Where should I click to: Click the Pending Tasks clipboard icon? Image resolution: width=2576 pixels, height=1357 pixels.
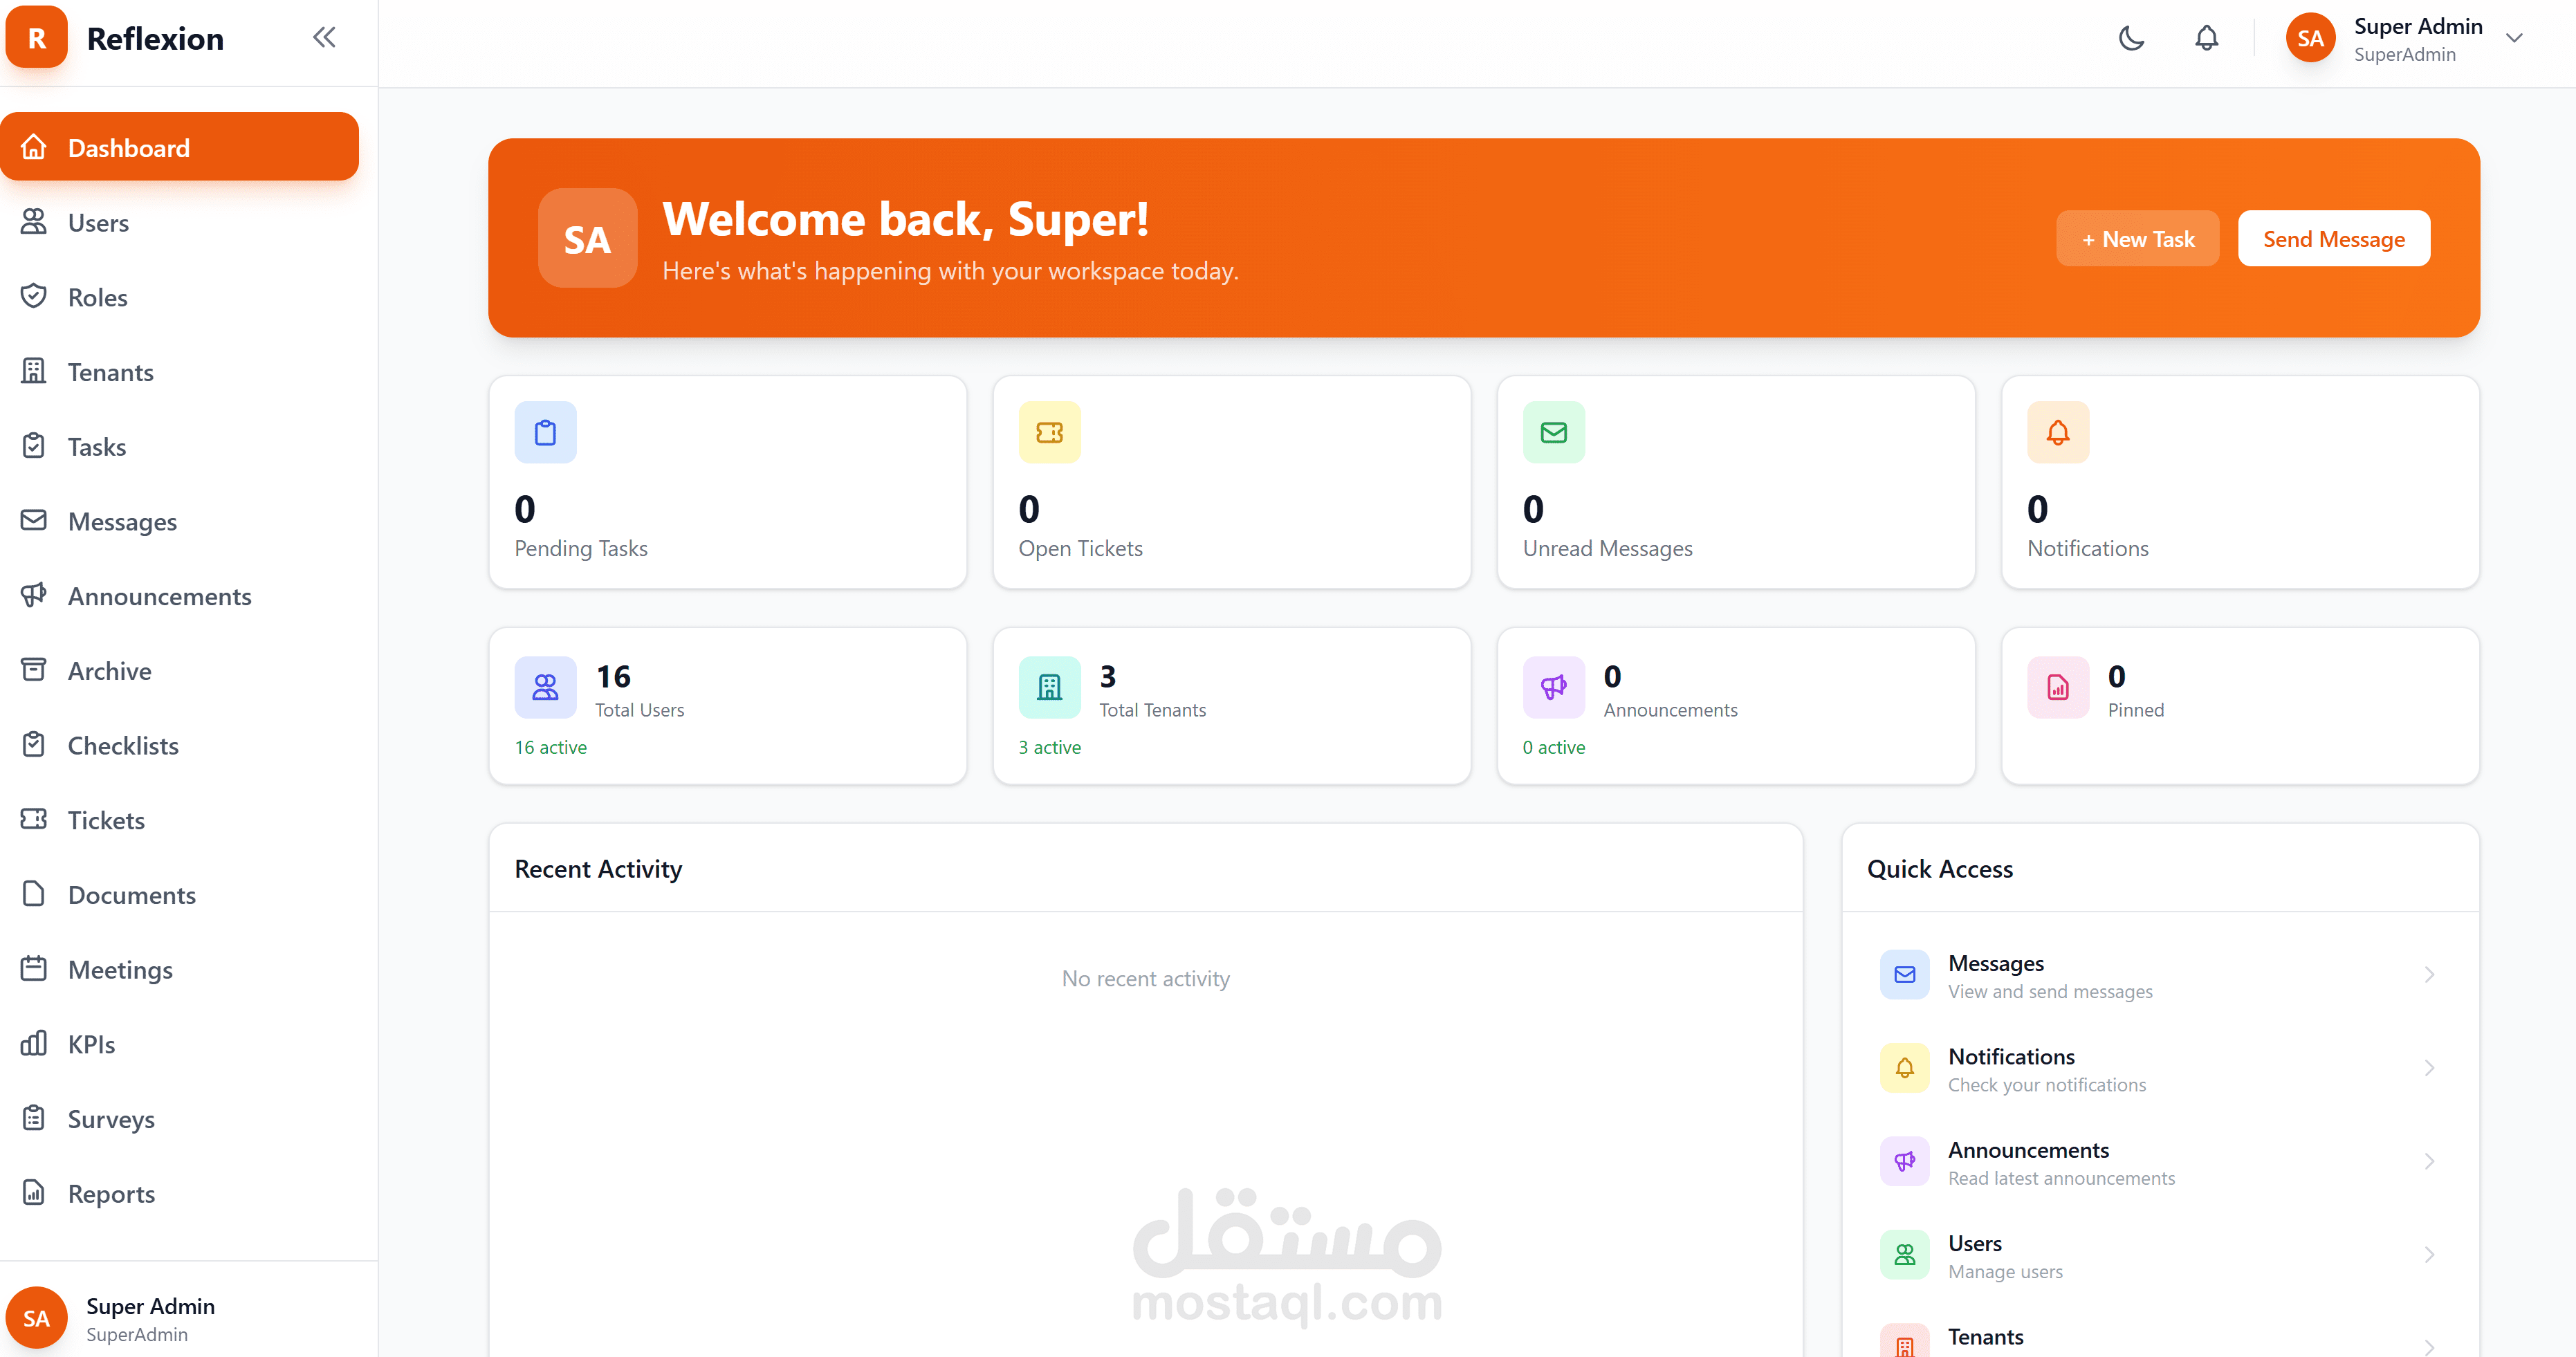pos(545,432)
